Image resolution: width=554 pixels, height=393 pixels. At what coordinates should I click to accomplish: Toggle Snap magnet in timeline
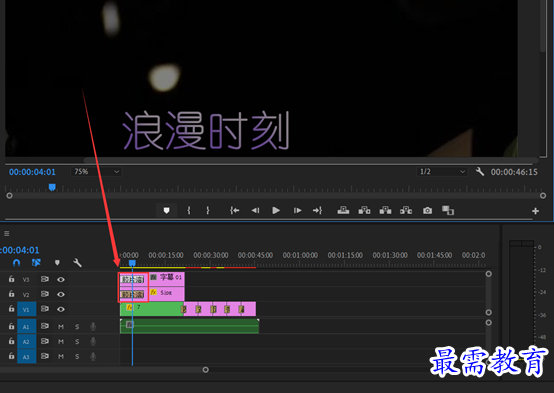click(x=16, y=263)
